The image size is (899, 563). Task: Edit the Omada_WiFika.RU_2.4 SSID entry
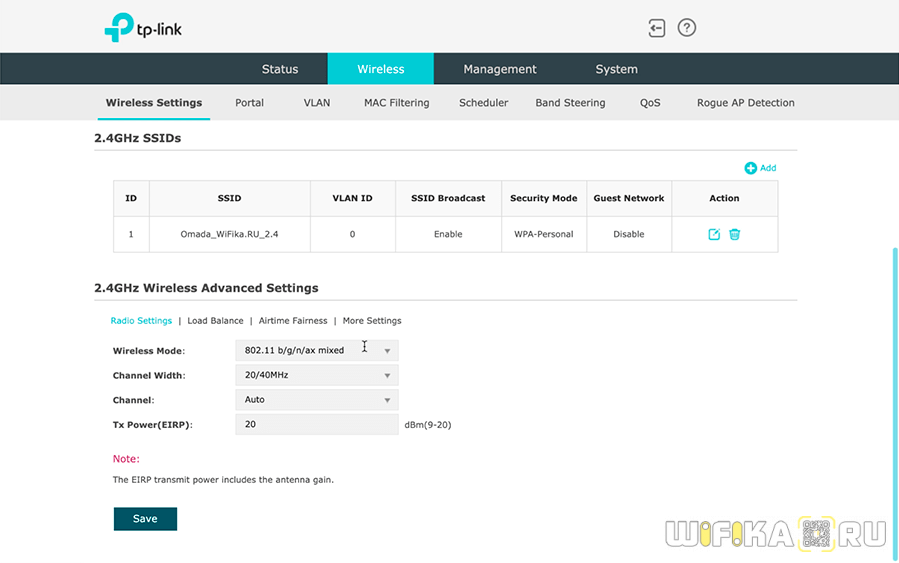(714, 234)
